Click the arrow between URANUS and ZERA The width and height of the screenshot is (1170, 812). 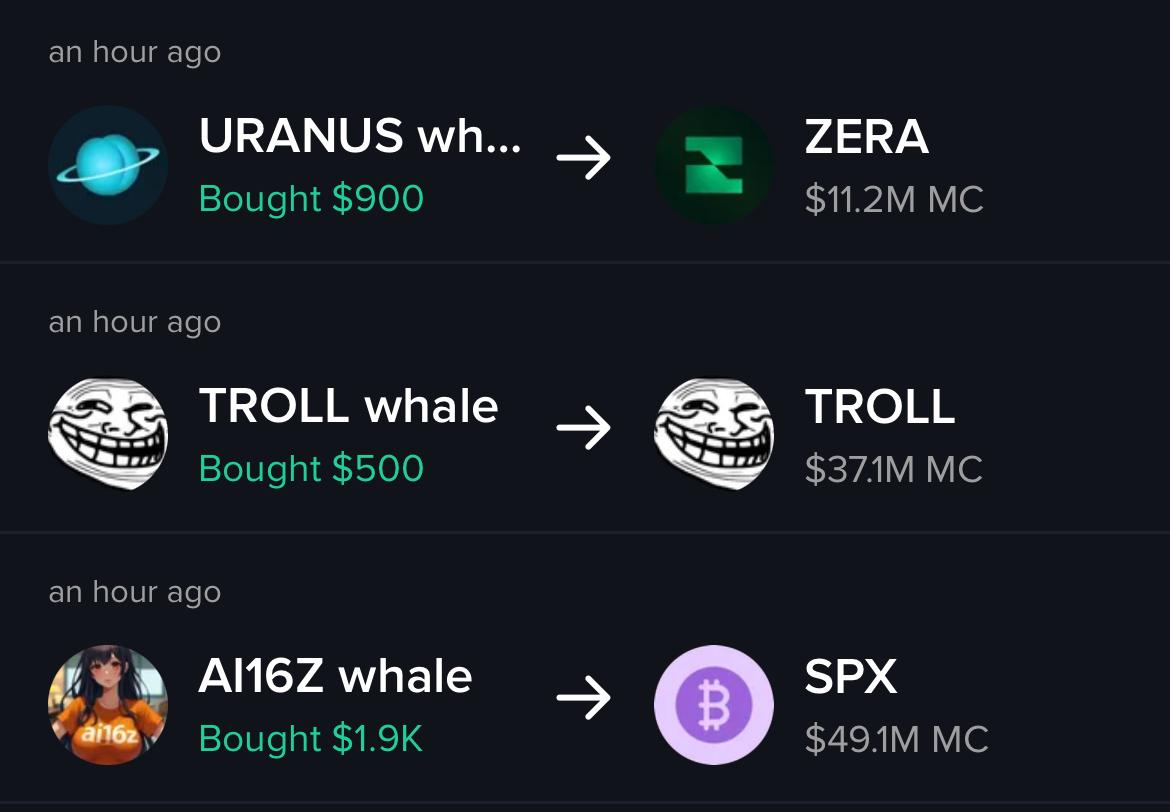[x=584, y=157]
